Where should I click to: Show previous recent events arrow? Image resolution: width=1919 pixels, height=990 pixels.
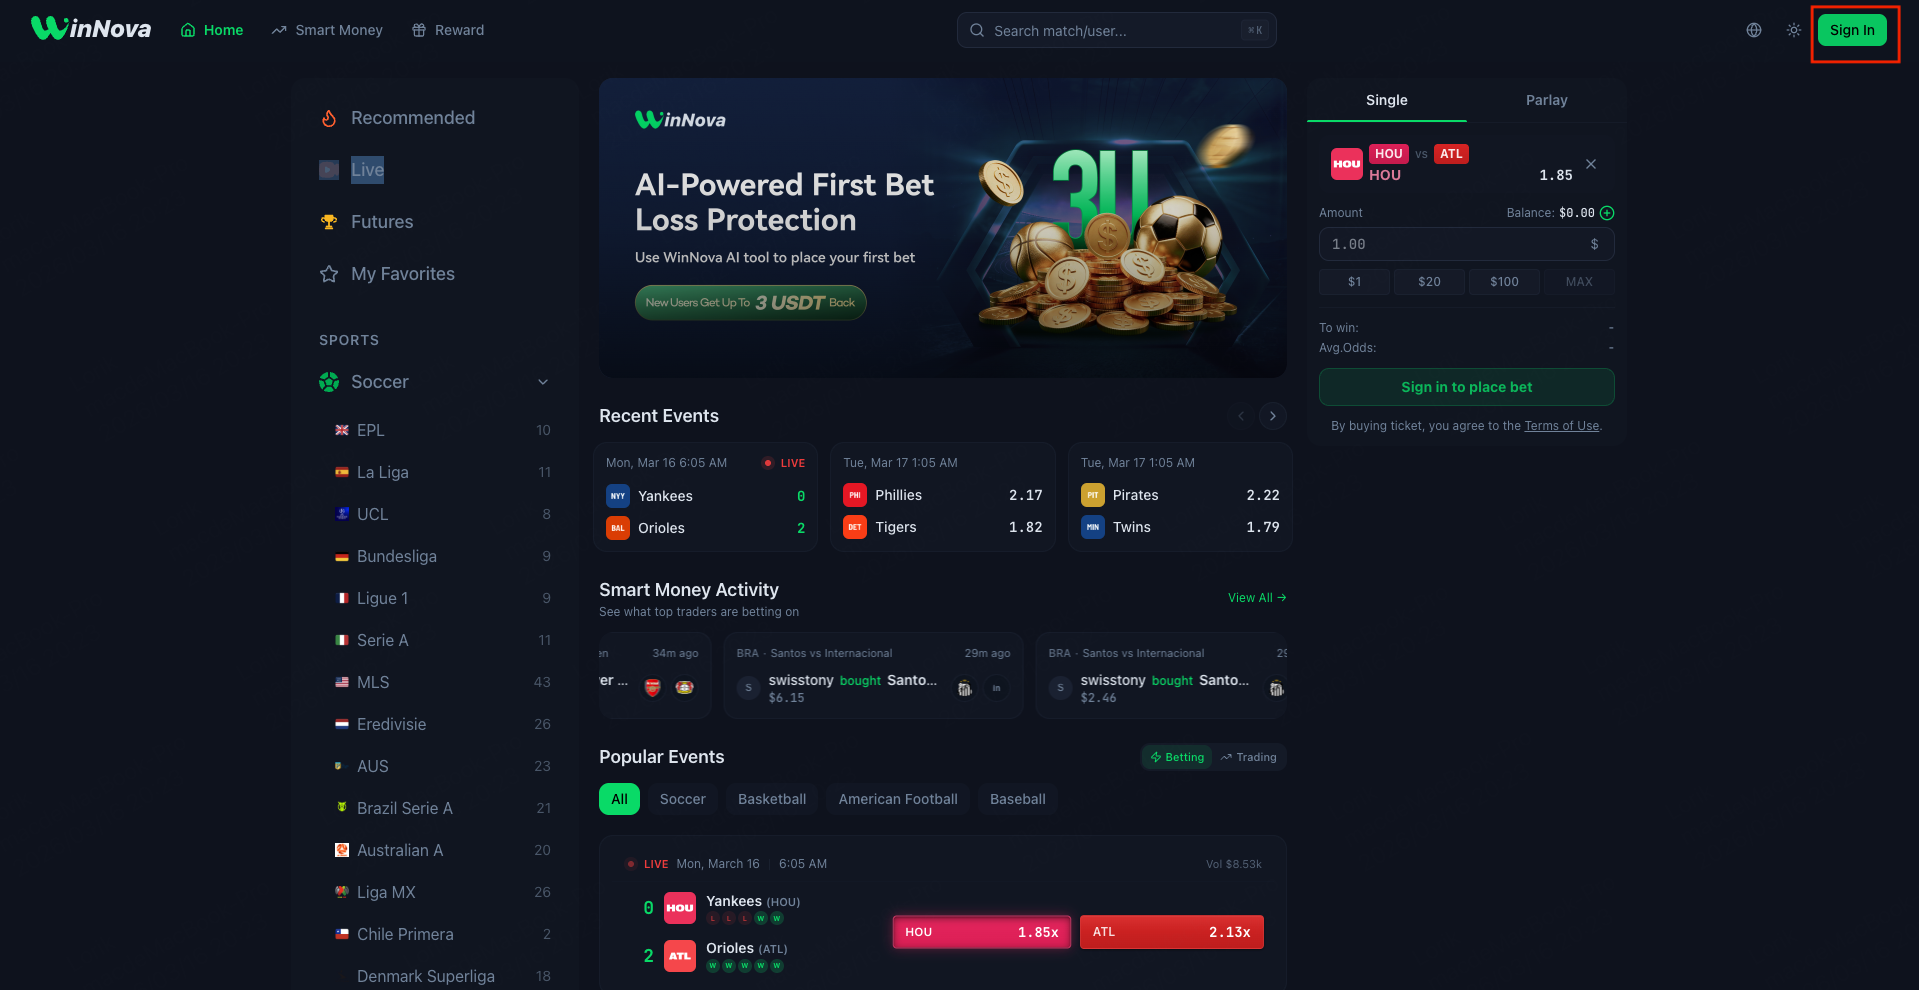click(1241, 416)
